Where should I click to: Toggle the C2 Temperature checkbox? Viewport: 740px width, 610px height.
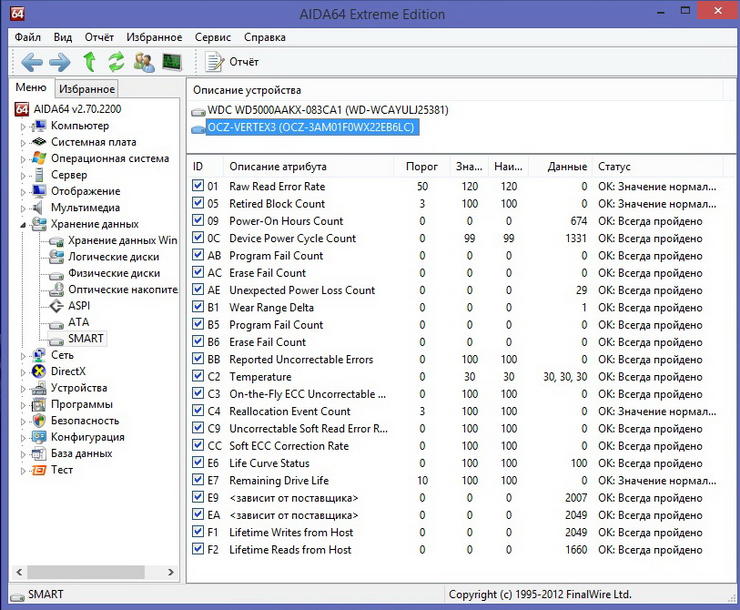(x=198, y=376)
